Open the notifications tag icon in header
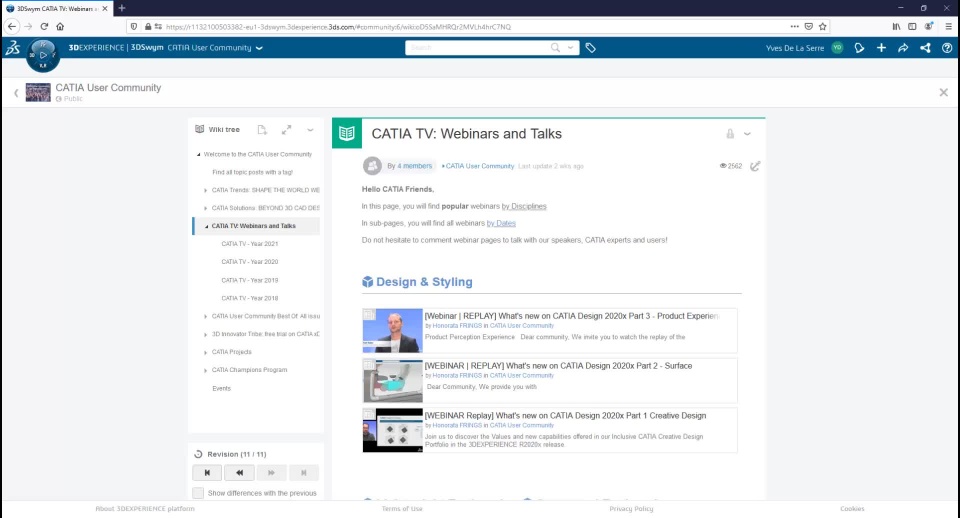 [x=860, y=48]
